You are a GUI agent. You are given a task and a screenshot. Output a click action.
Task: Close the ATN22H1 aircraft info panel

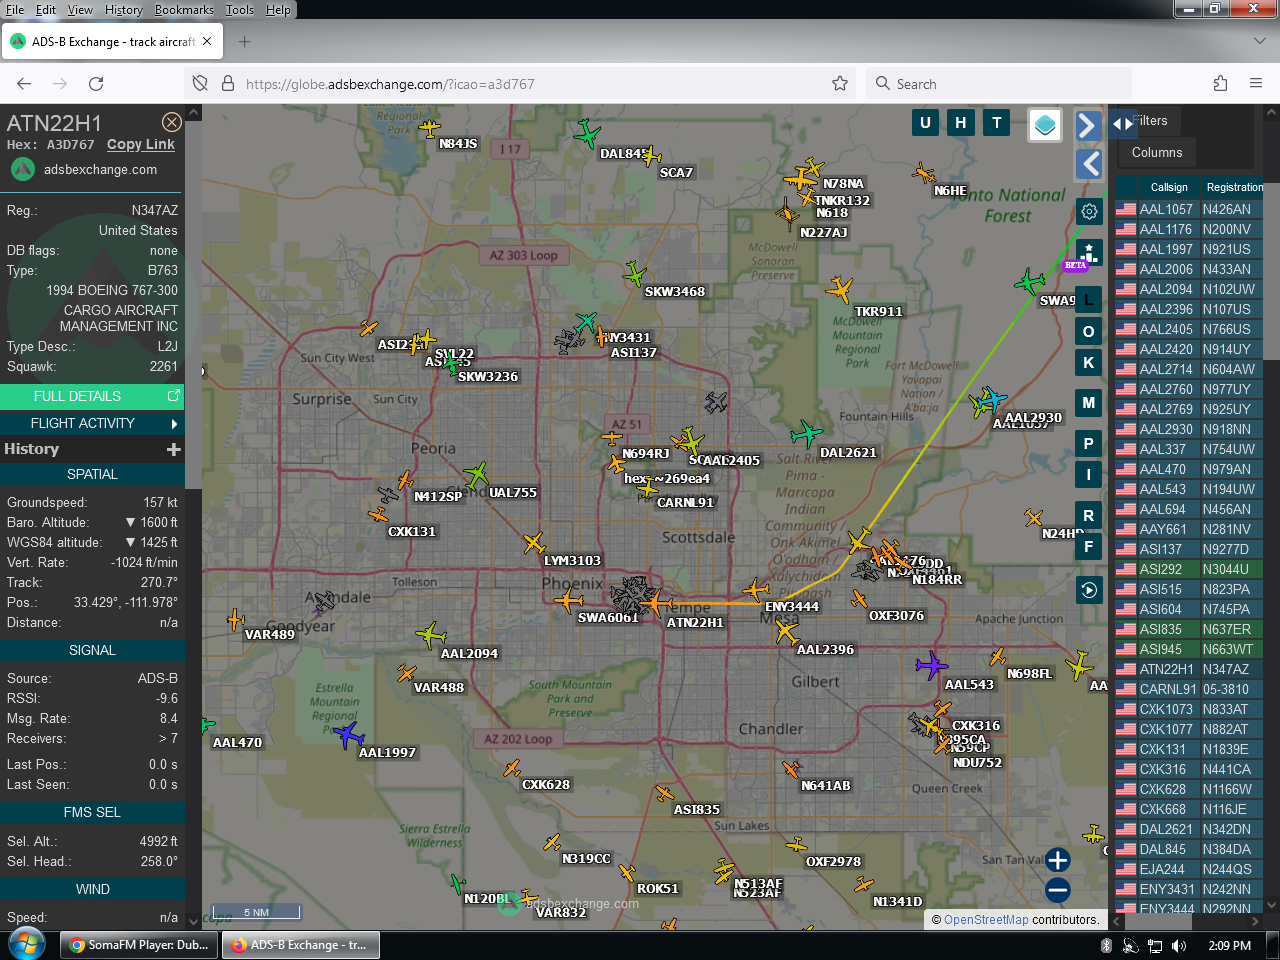172,122
